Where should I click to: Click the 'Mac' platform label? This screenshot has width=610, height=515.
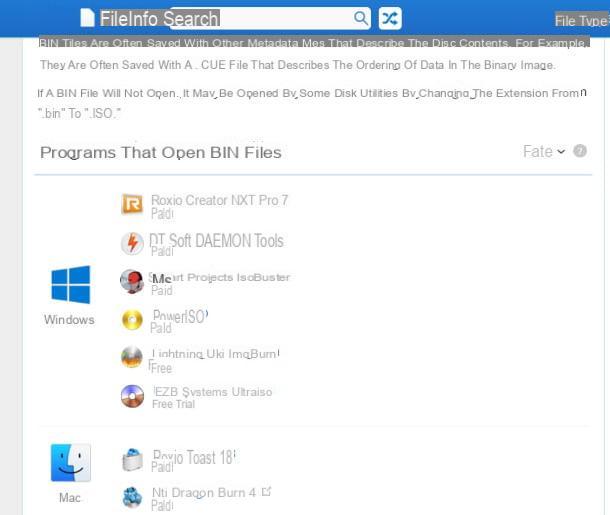(70, 497)
